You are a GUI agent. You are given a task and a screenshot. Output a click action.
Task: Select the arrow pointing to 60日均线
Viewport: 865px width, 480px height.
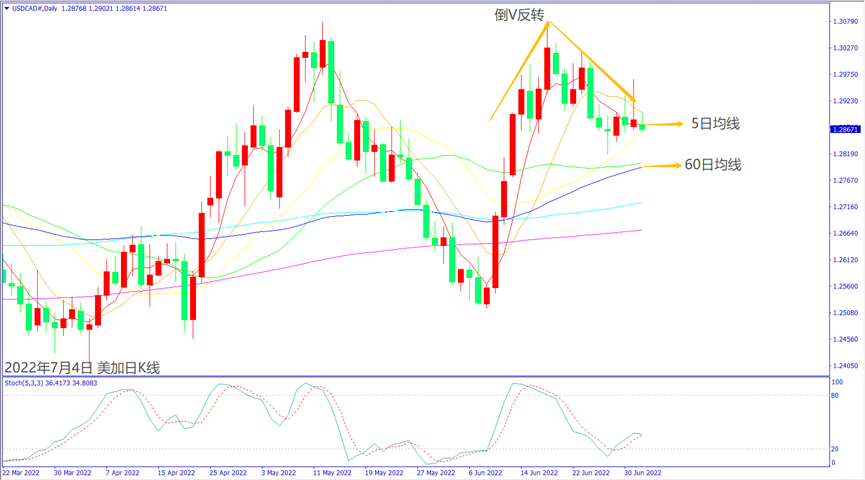point(662,165)
